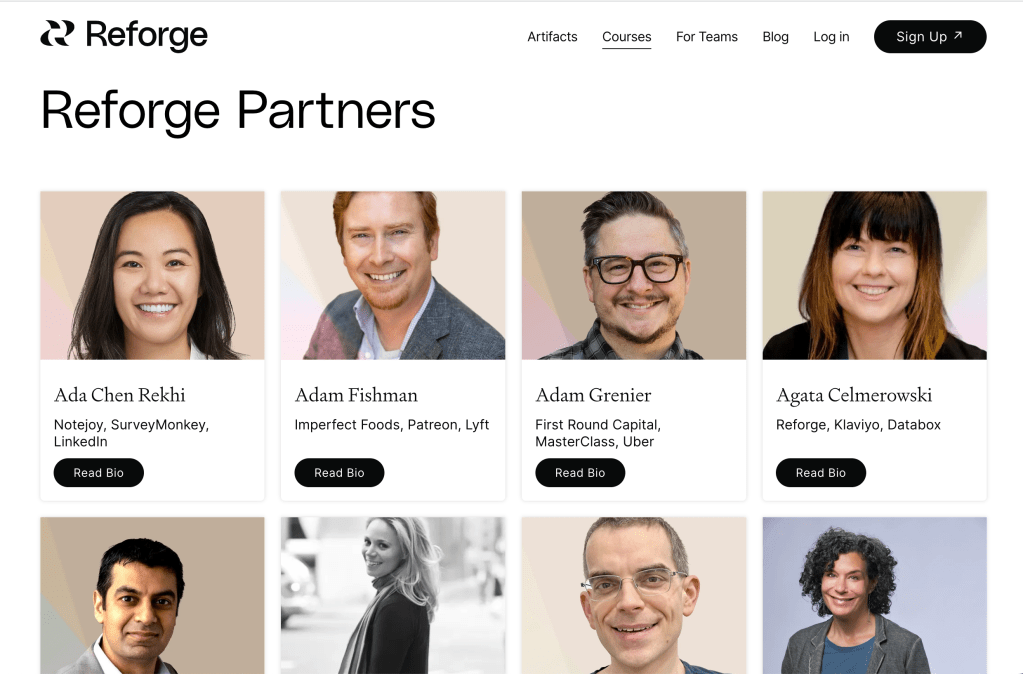Open the Artifacts menu item
Screen dimensions: 1023x674
[552, 37]
